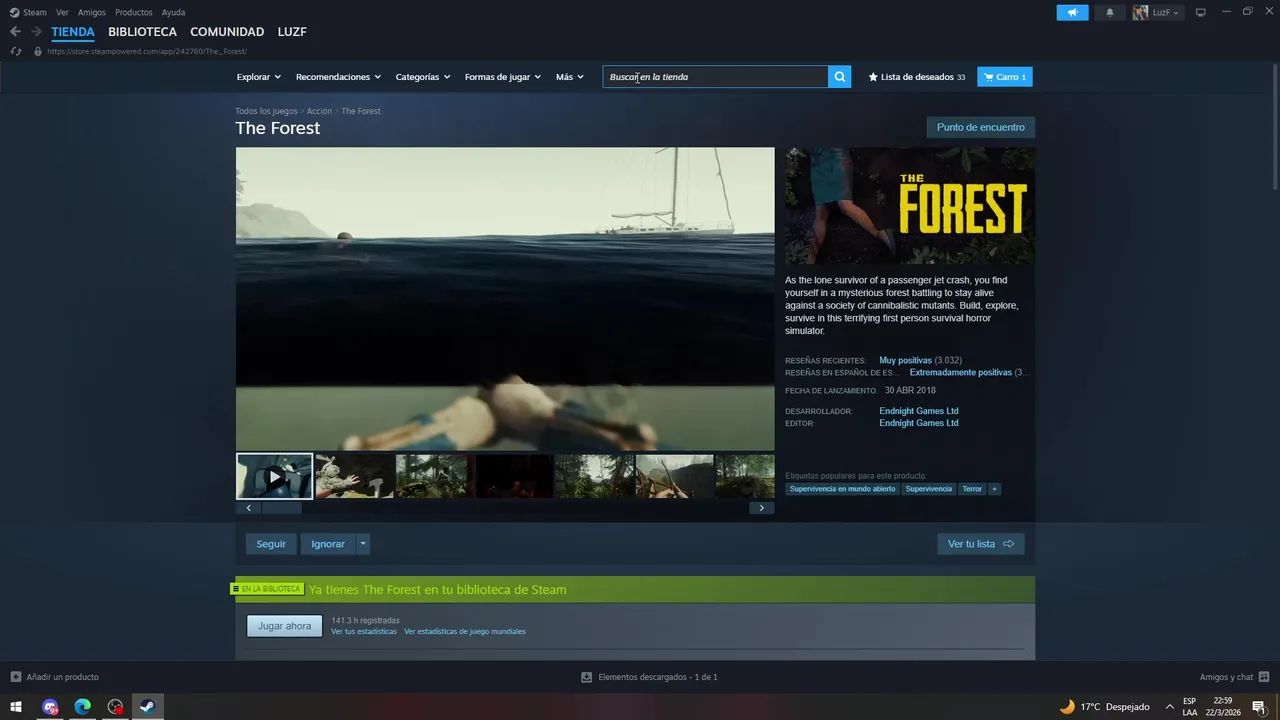The height and width of the screenshot is (720, 1280).
Task: Open the Steam menu
Action: (28, 12)
